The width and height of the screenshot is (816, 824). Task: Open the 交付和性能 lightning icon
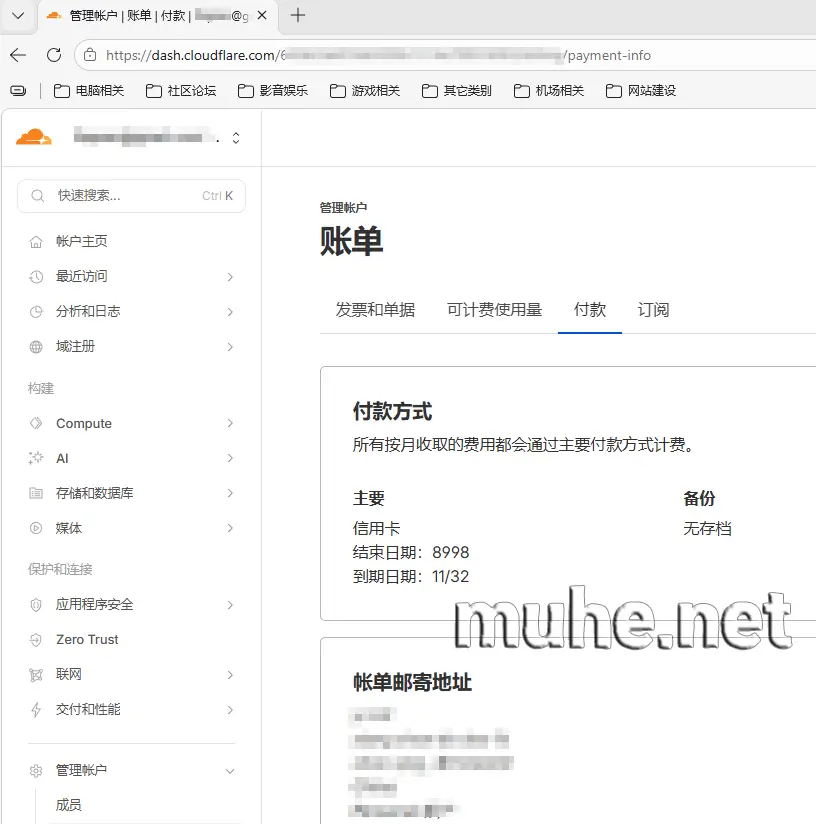click(33, 709)
